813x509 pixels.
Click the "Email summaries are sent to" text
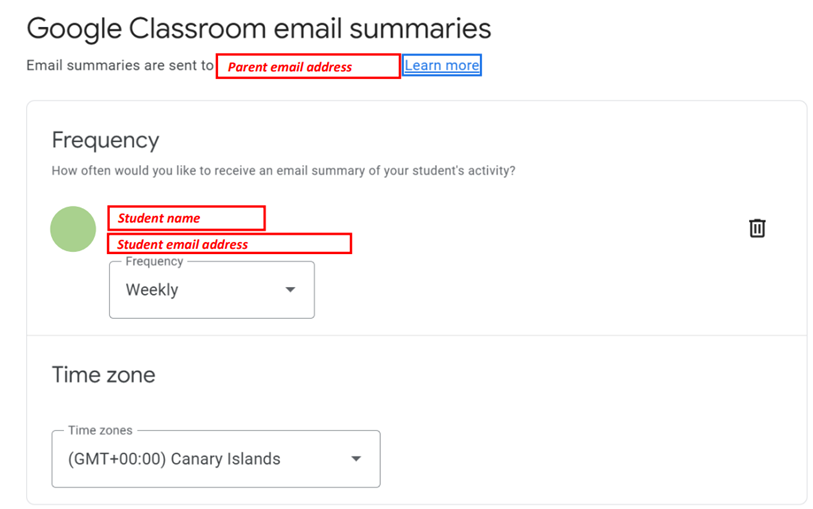pyautogui.click(x=120, y=66)
